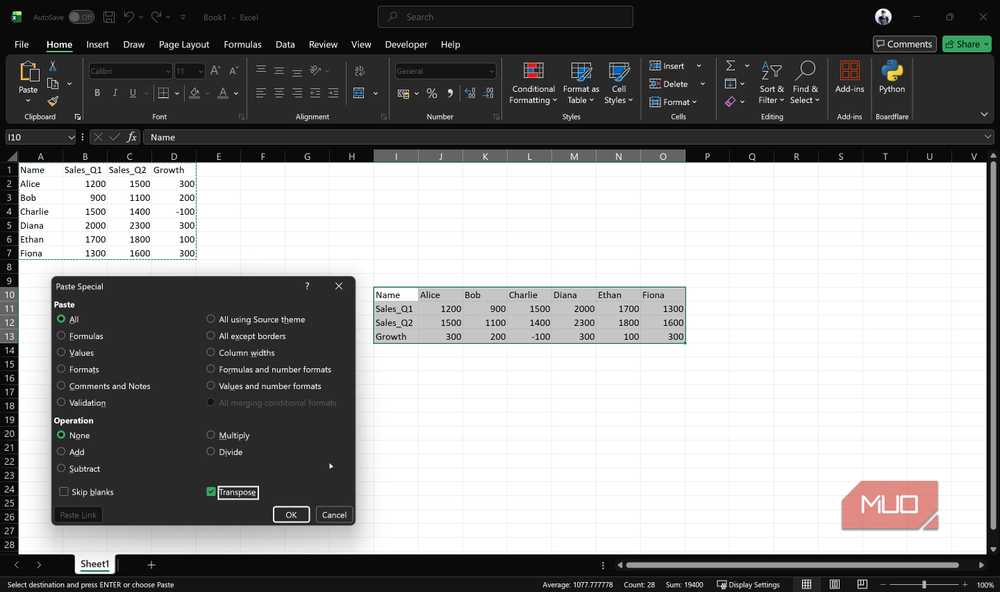
Task: Open Find & Select
Action: click(x=805, y=83)
